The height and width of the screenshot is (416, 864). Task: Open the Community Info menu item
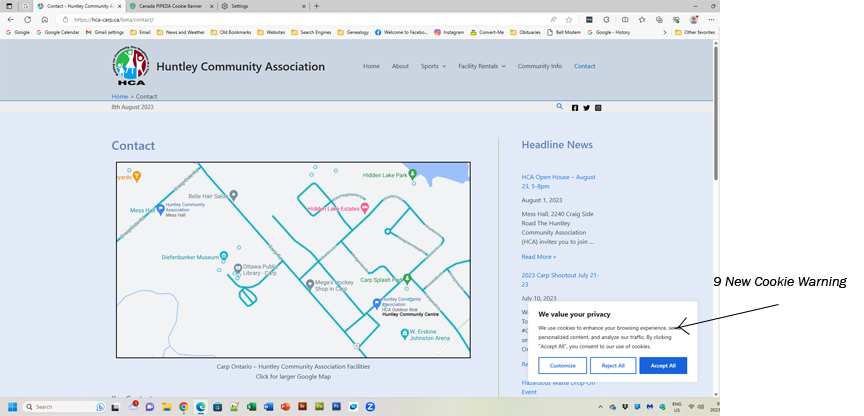coord(539,66)
